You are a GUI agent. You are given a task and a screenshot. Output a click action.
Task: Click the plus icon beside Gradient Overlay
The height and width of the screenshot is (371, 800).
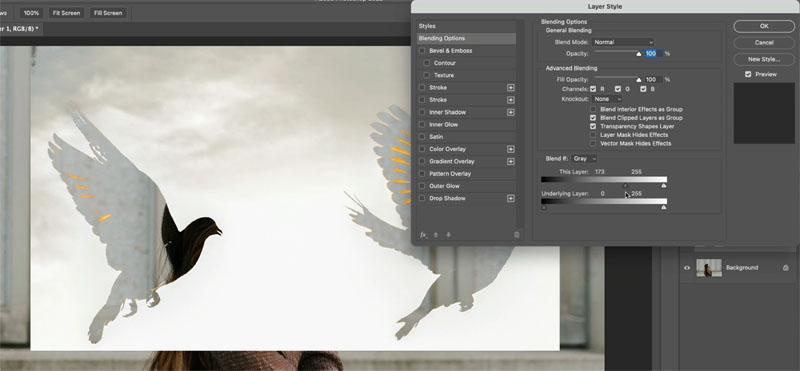click(x=510, y=161)
